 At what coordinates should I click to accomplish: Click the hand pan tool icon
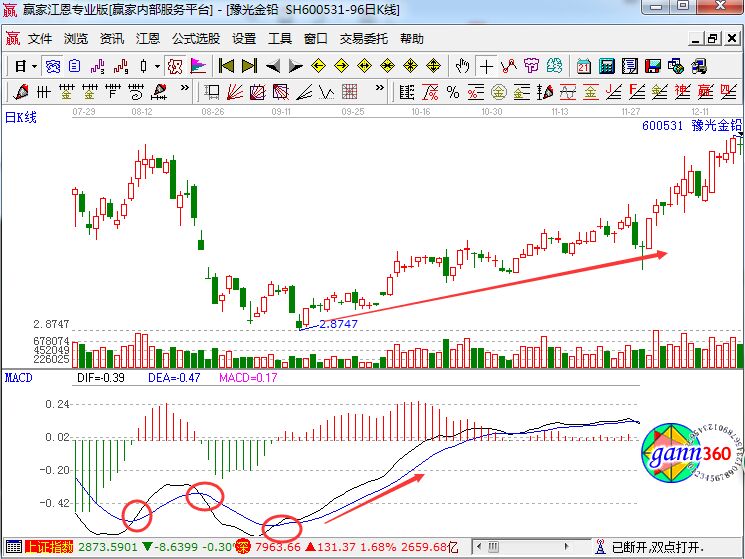(462, 66)
